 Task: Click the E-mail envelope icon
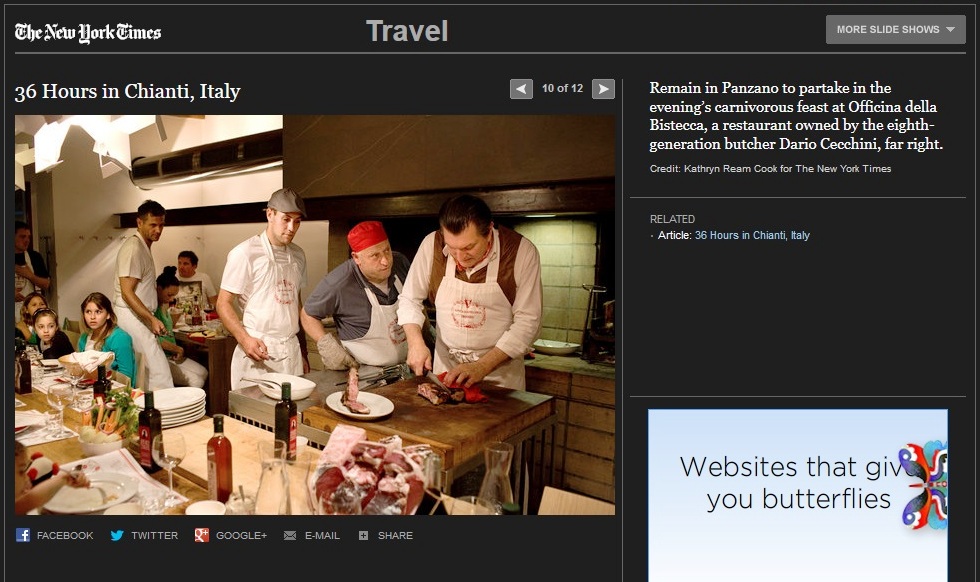(290, 535)
